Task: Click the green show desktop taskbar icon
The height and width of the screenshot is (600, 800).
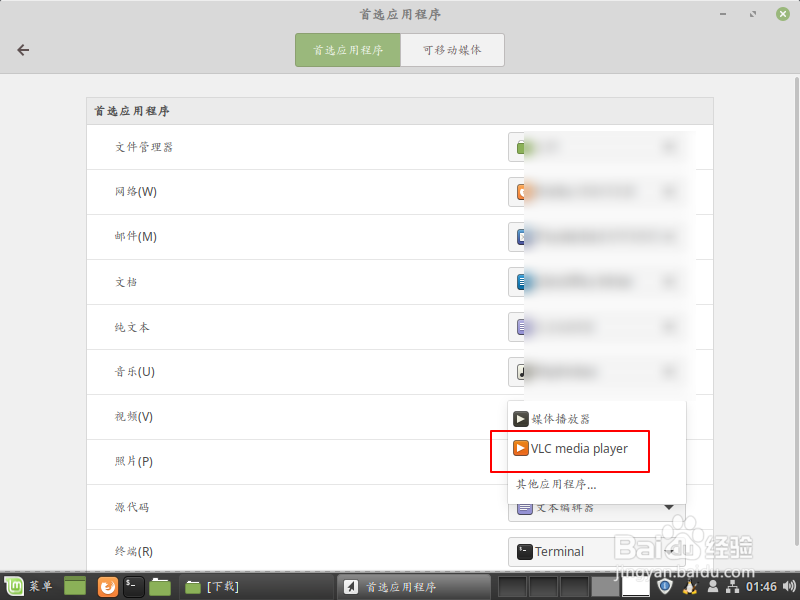Action: click(x=75, y=587)
